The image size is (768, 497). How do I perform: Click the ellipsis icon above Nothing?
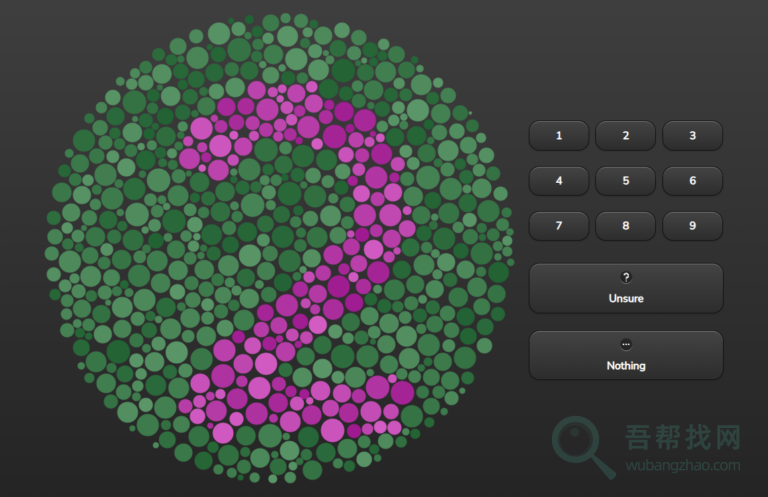pyautogui.click(x=626, y=345)
